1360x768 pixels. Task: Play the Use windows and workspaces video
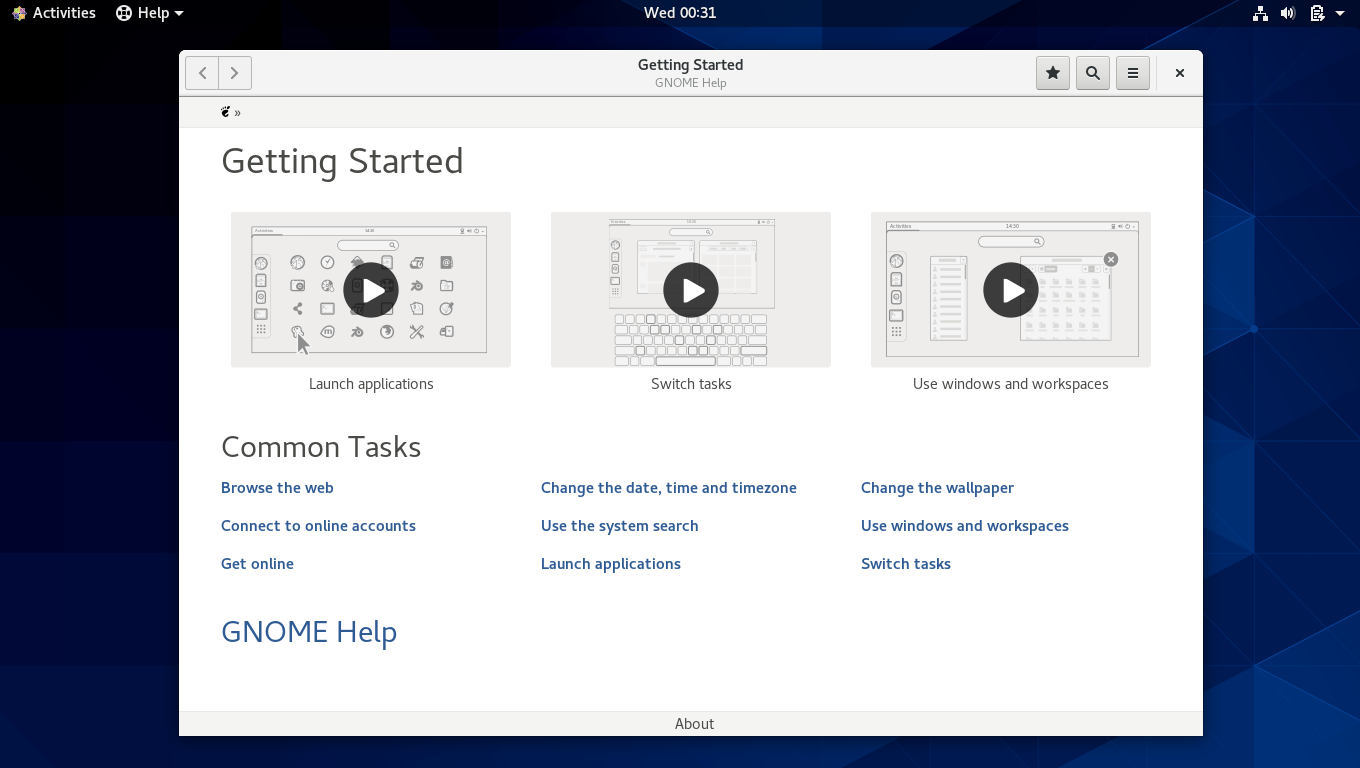click(x=1011, y=290)
